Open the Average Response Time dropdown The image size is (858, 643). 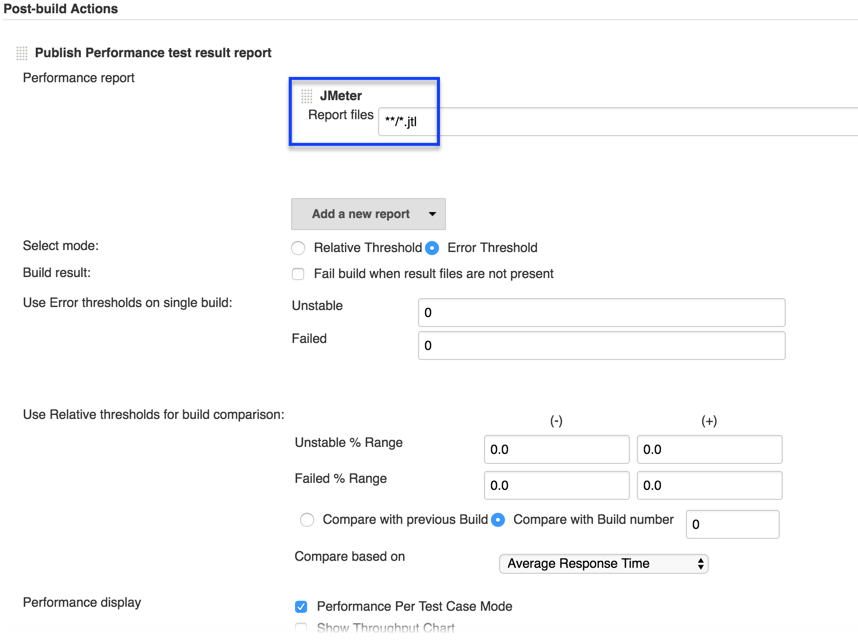603,564
